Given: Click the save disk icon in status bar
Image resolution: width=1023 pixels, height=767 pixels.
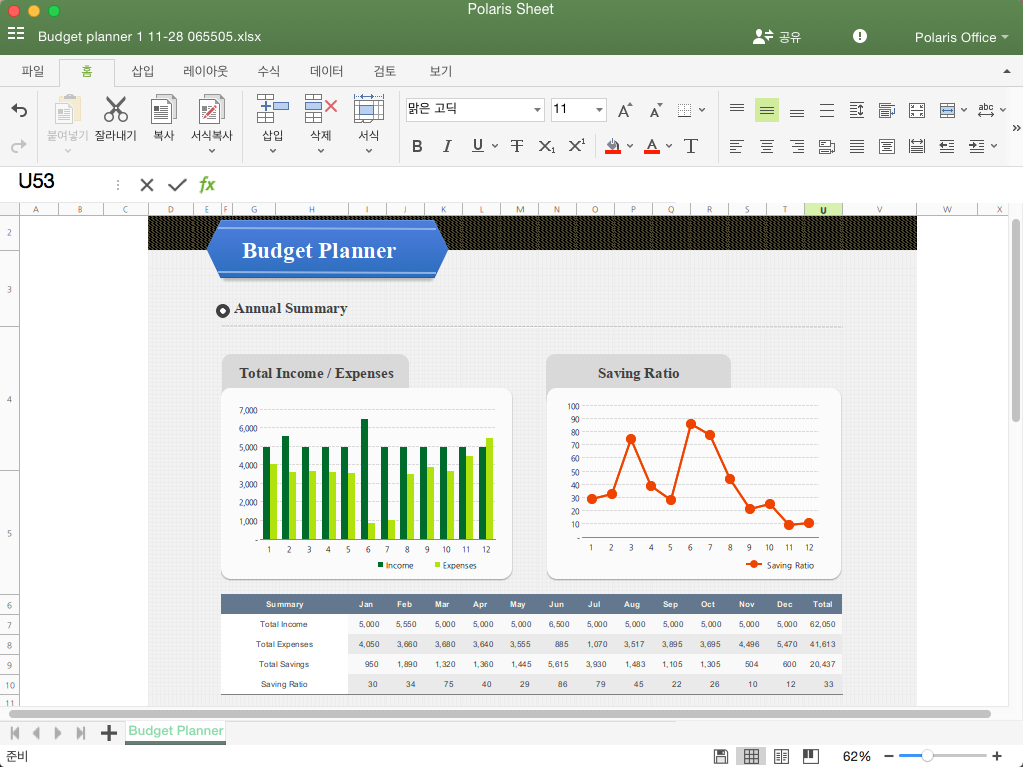Looking at the screenshot, I should [721, 756].
